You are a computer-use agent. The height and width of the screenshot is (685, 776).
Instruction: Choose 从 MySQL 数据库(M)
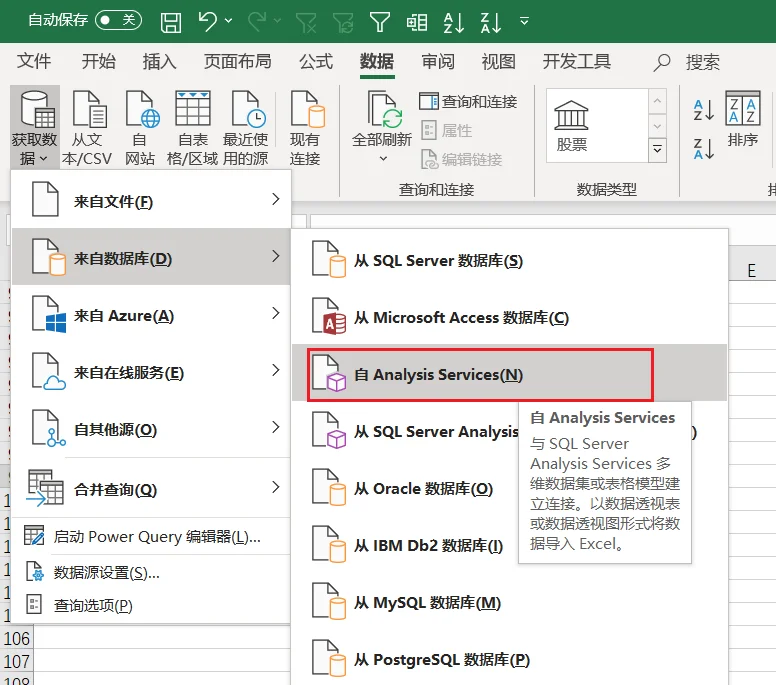[x=510, y=602]
